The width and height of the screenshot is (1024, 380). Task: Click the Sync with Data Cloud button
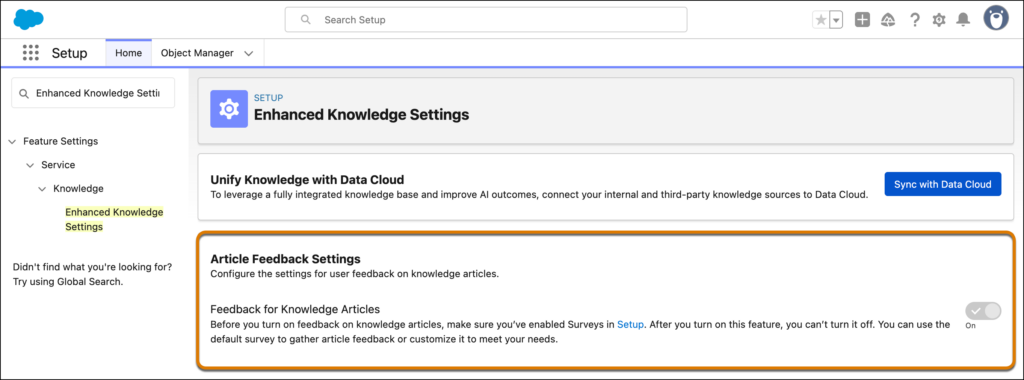pos(942,184)
